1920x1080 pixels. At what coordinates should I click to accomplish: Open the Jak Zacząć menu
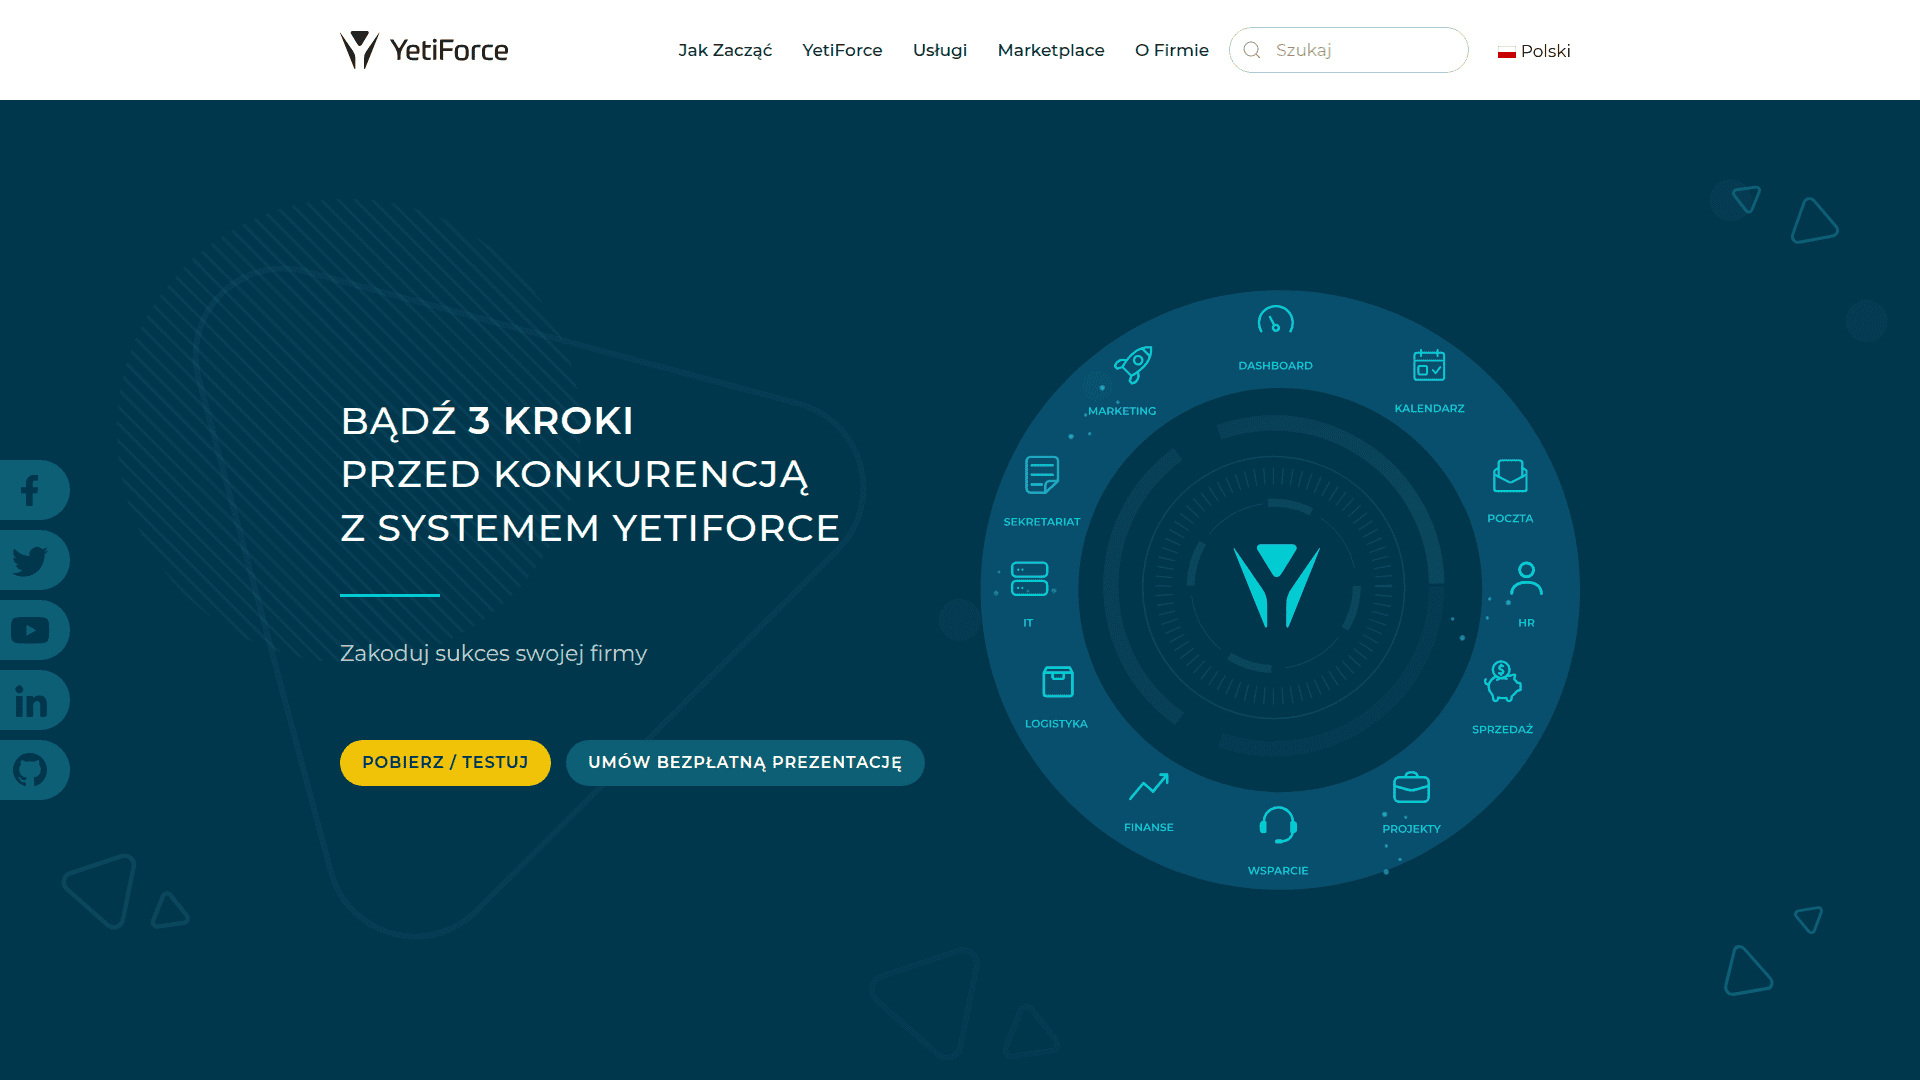(725, 50)
